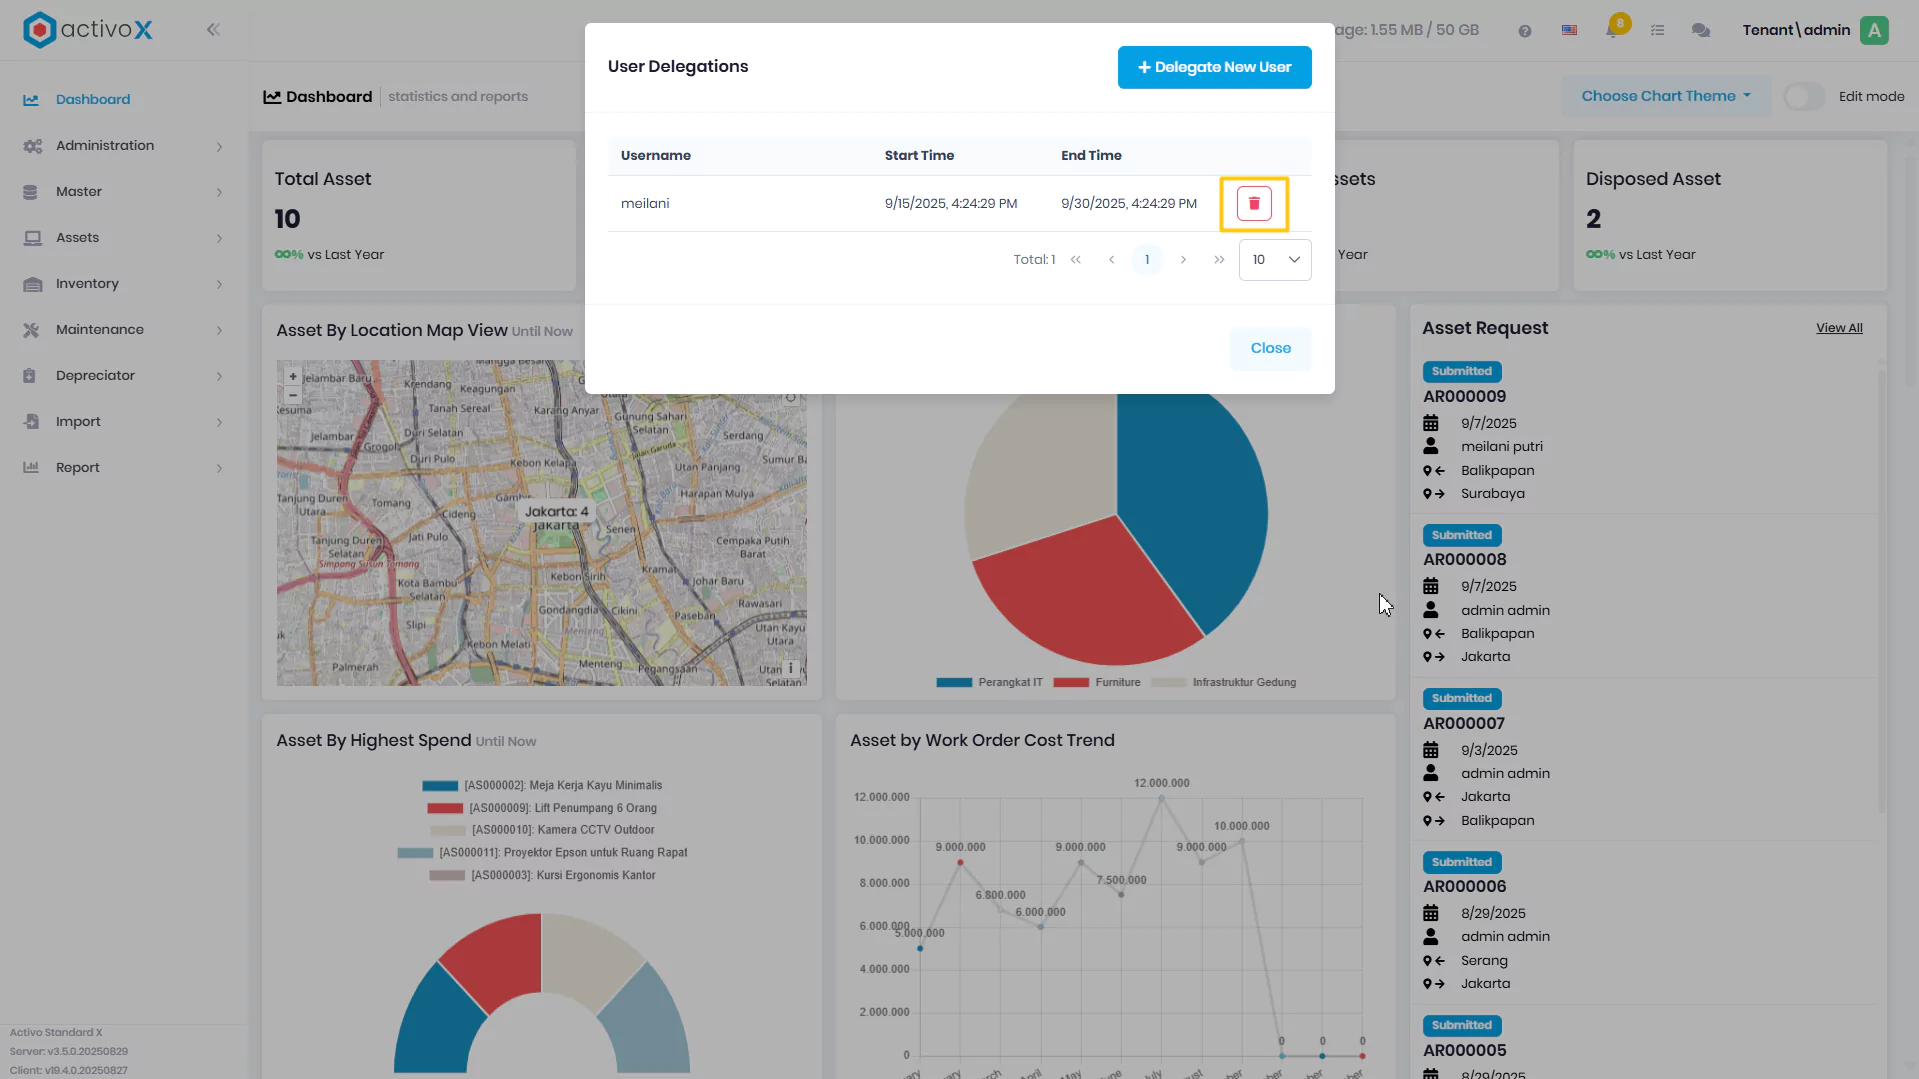Image resolution: width=1919 pixels, height=1079 pixels.
Task: Open the Dashboard menu item
Action: [x=93, y=100]
